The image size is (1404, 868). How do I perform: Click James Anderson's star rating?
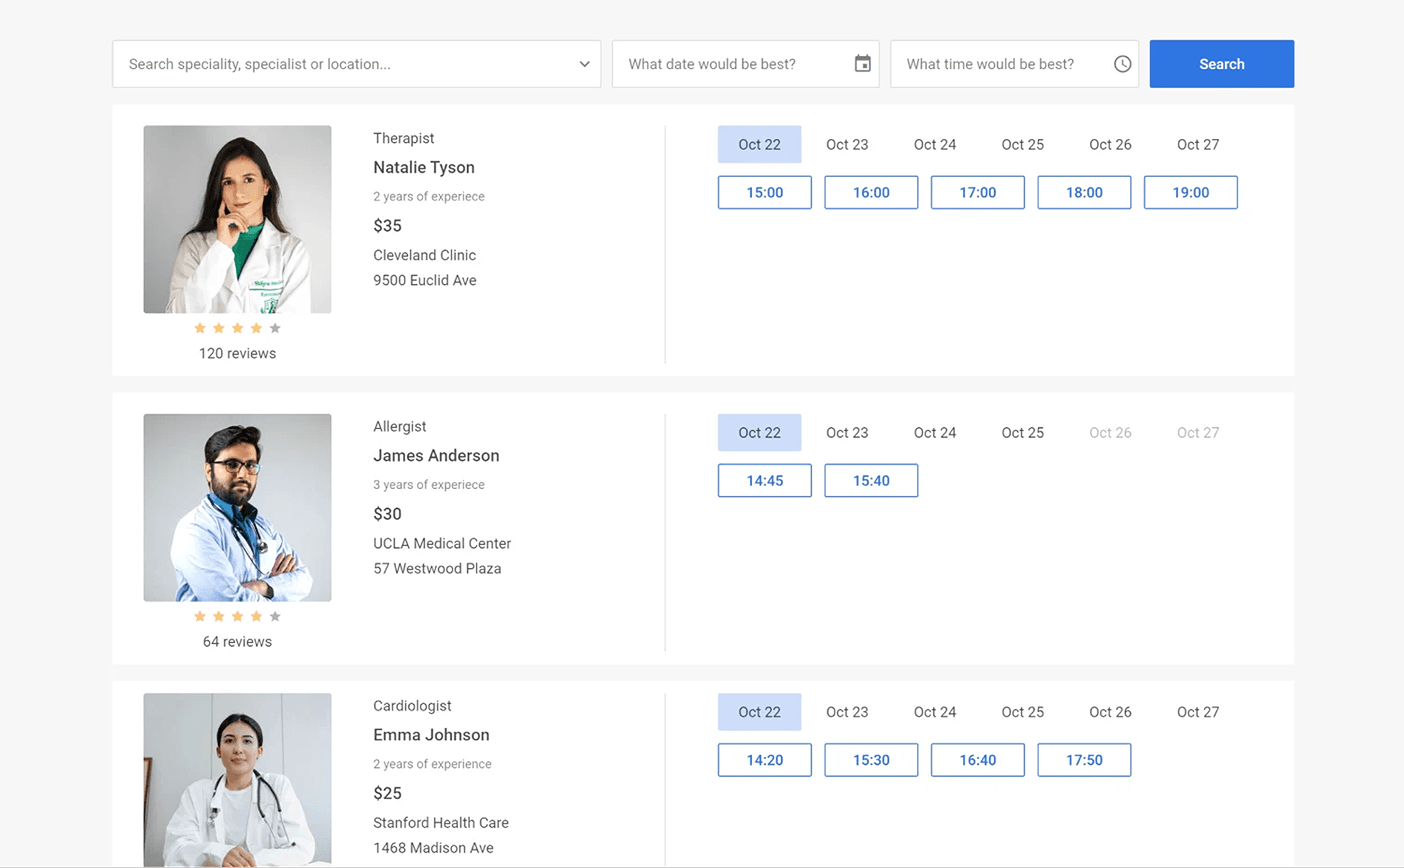pyautogui.click(x=237, y=616)
